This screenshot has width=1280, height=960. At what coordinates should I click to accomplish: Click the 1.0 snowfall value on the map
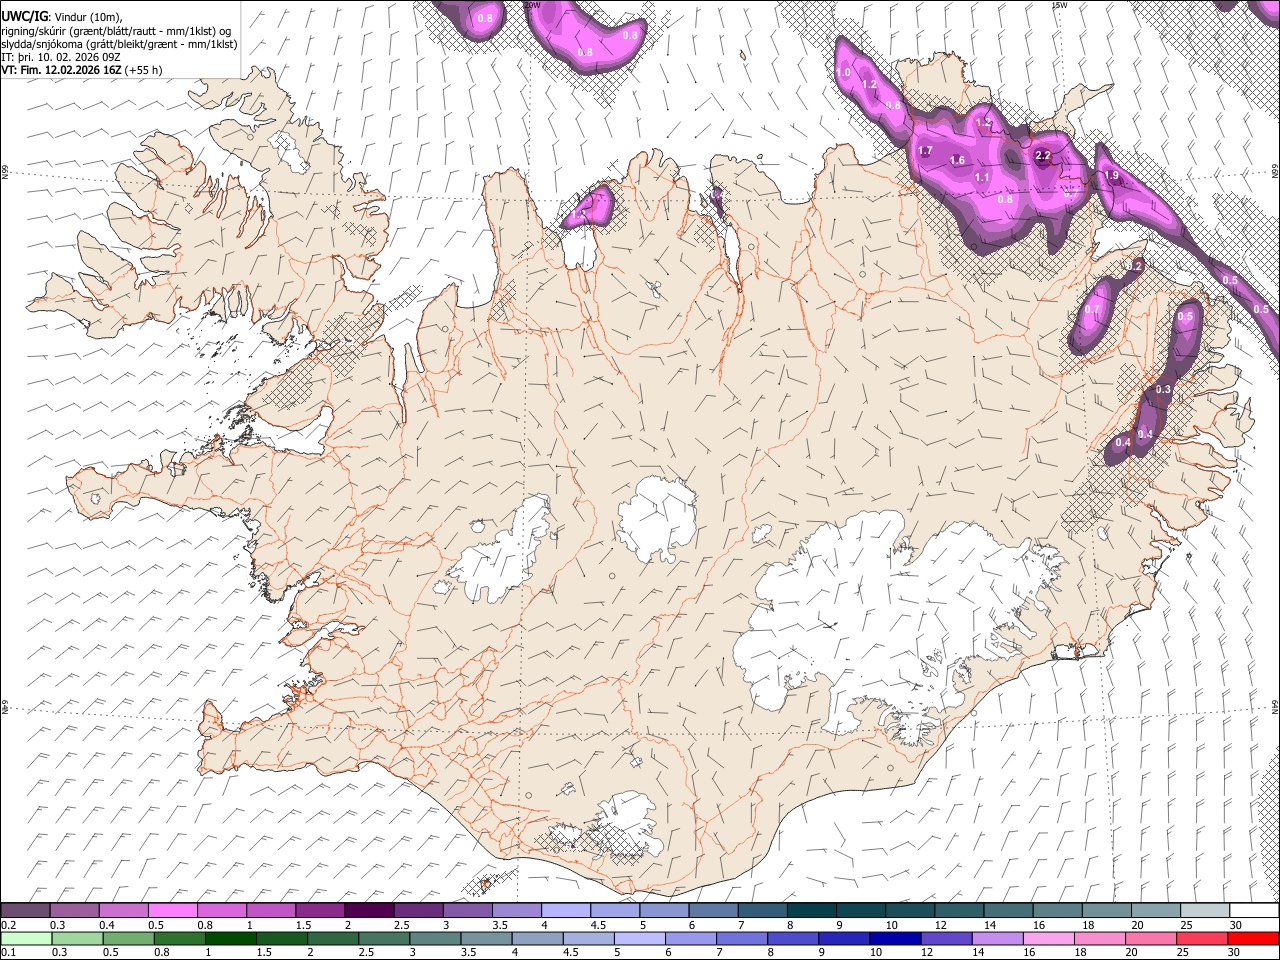tap(843, 73)
